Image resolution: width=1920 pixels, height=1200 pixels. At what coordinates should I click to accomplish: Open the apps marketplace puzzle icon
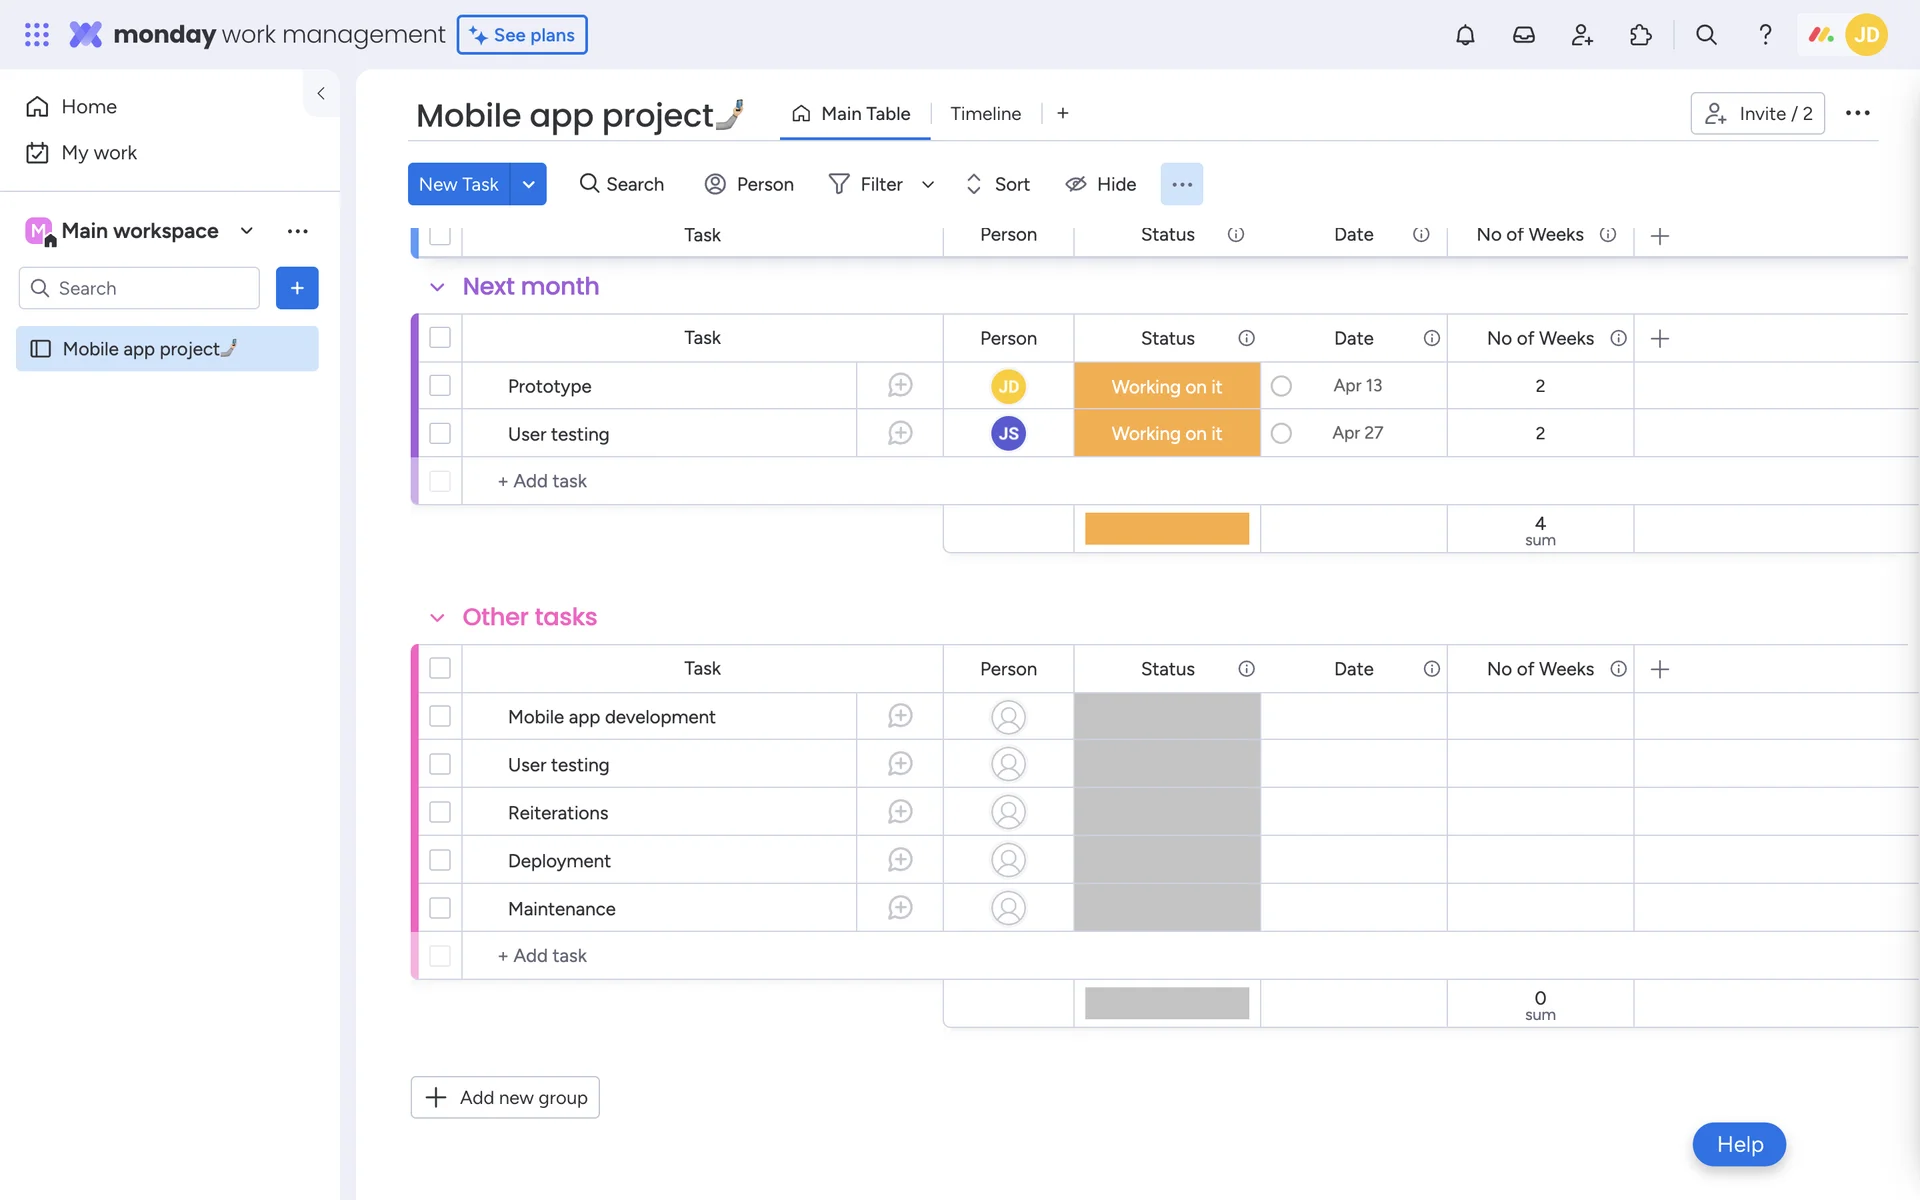click(x=1640, y=35)
